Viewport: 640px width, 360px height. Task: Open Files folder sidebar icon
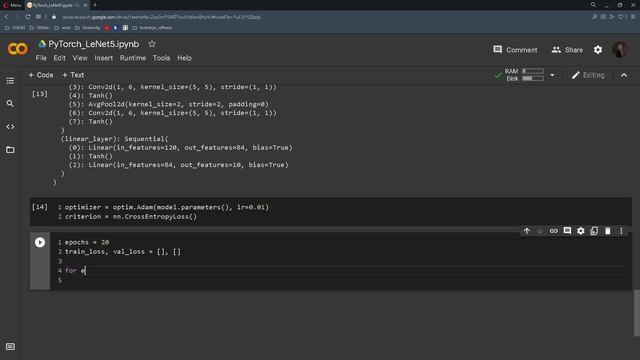tap(10, 150)
